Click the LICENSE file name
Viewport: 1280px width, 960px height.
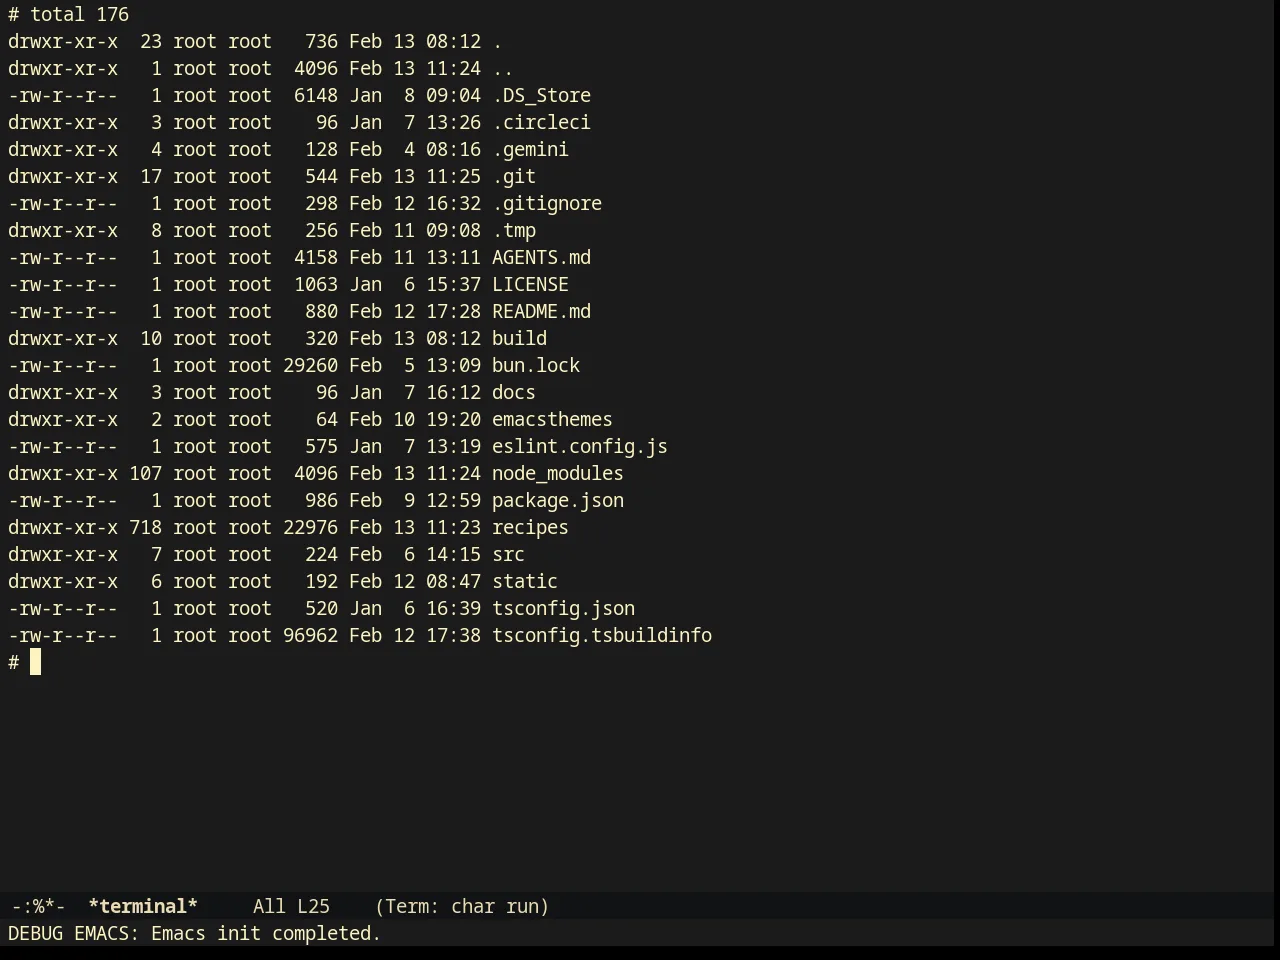tap(530, 284)
